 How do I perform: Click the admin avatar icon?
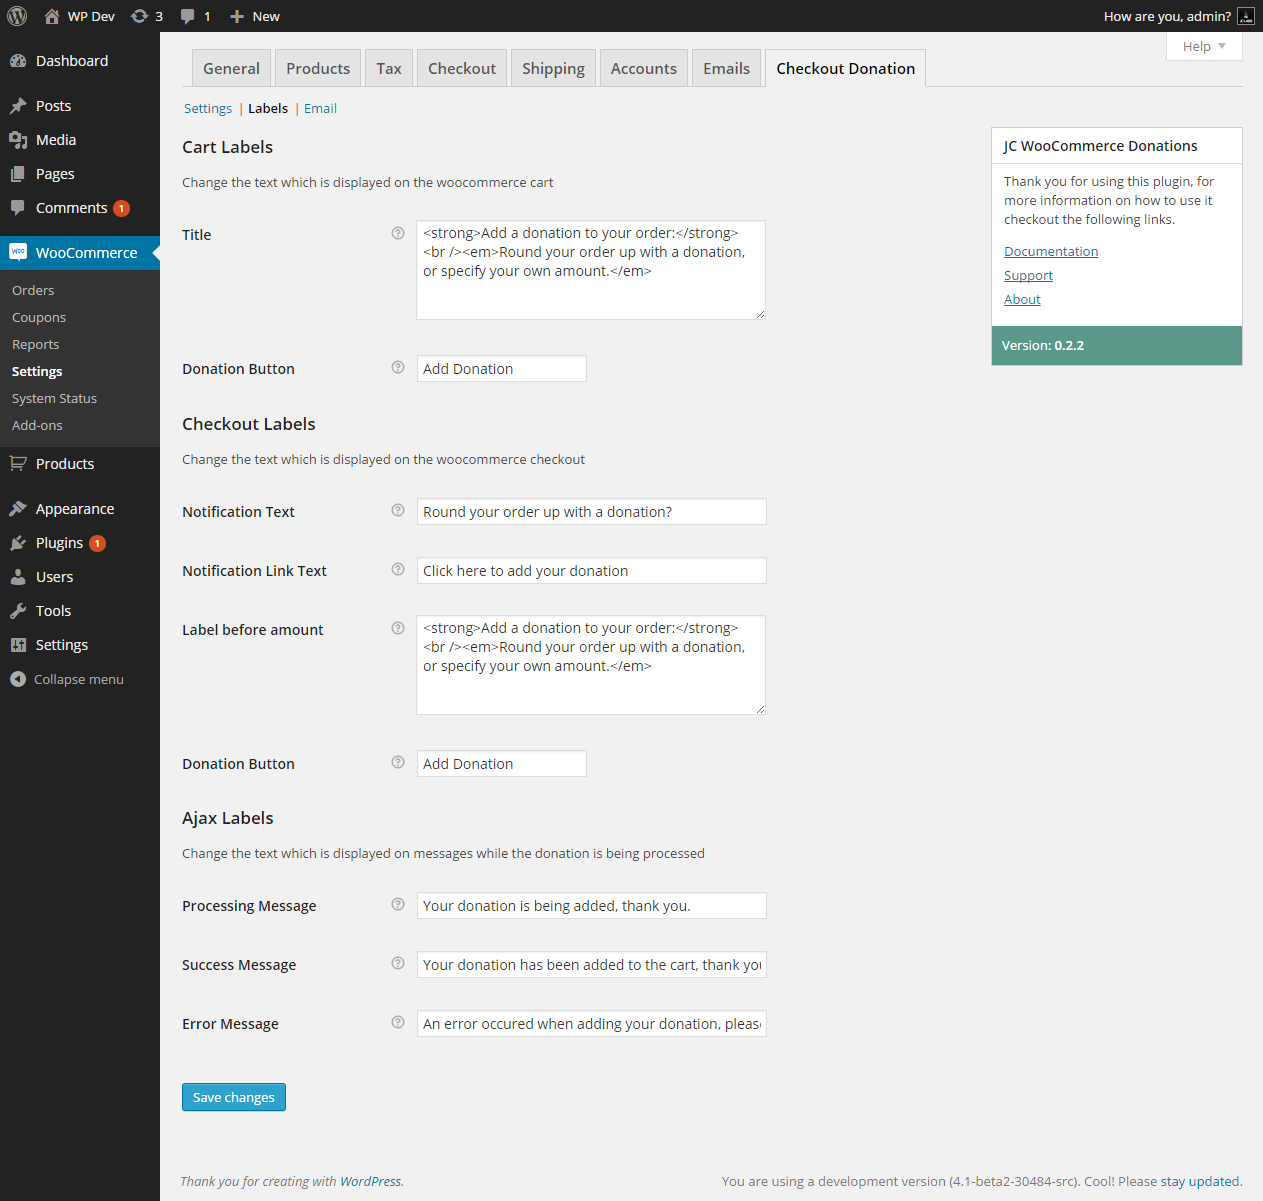1245,16
